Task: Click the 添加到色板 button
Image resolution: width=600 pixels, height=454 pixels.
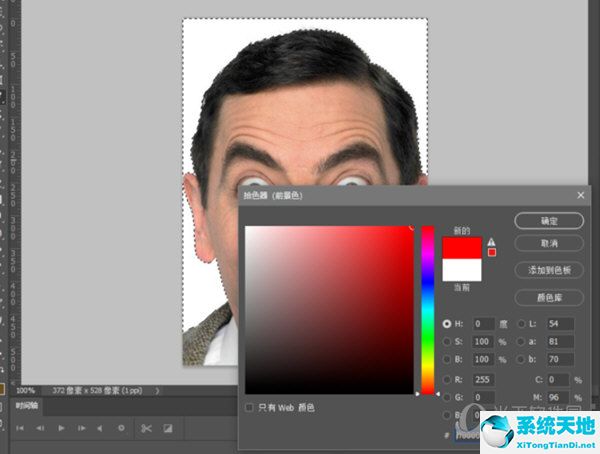Action: point(549,270)
